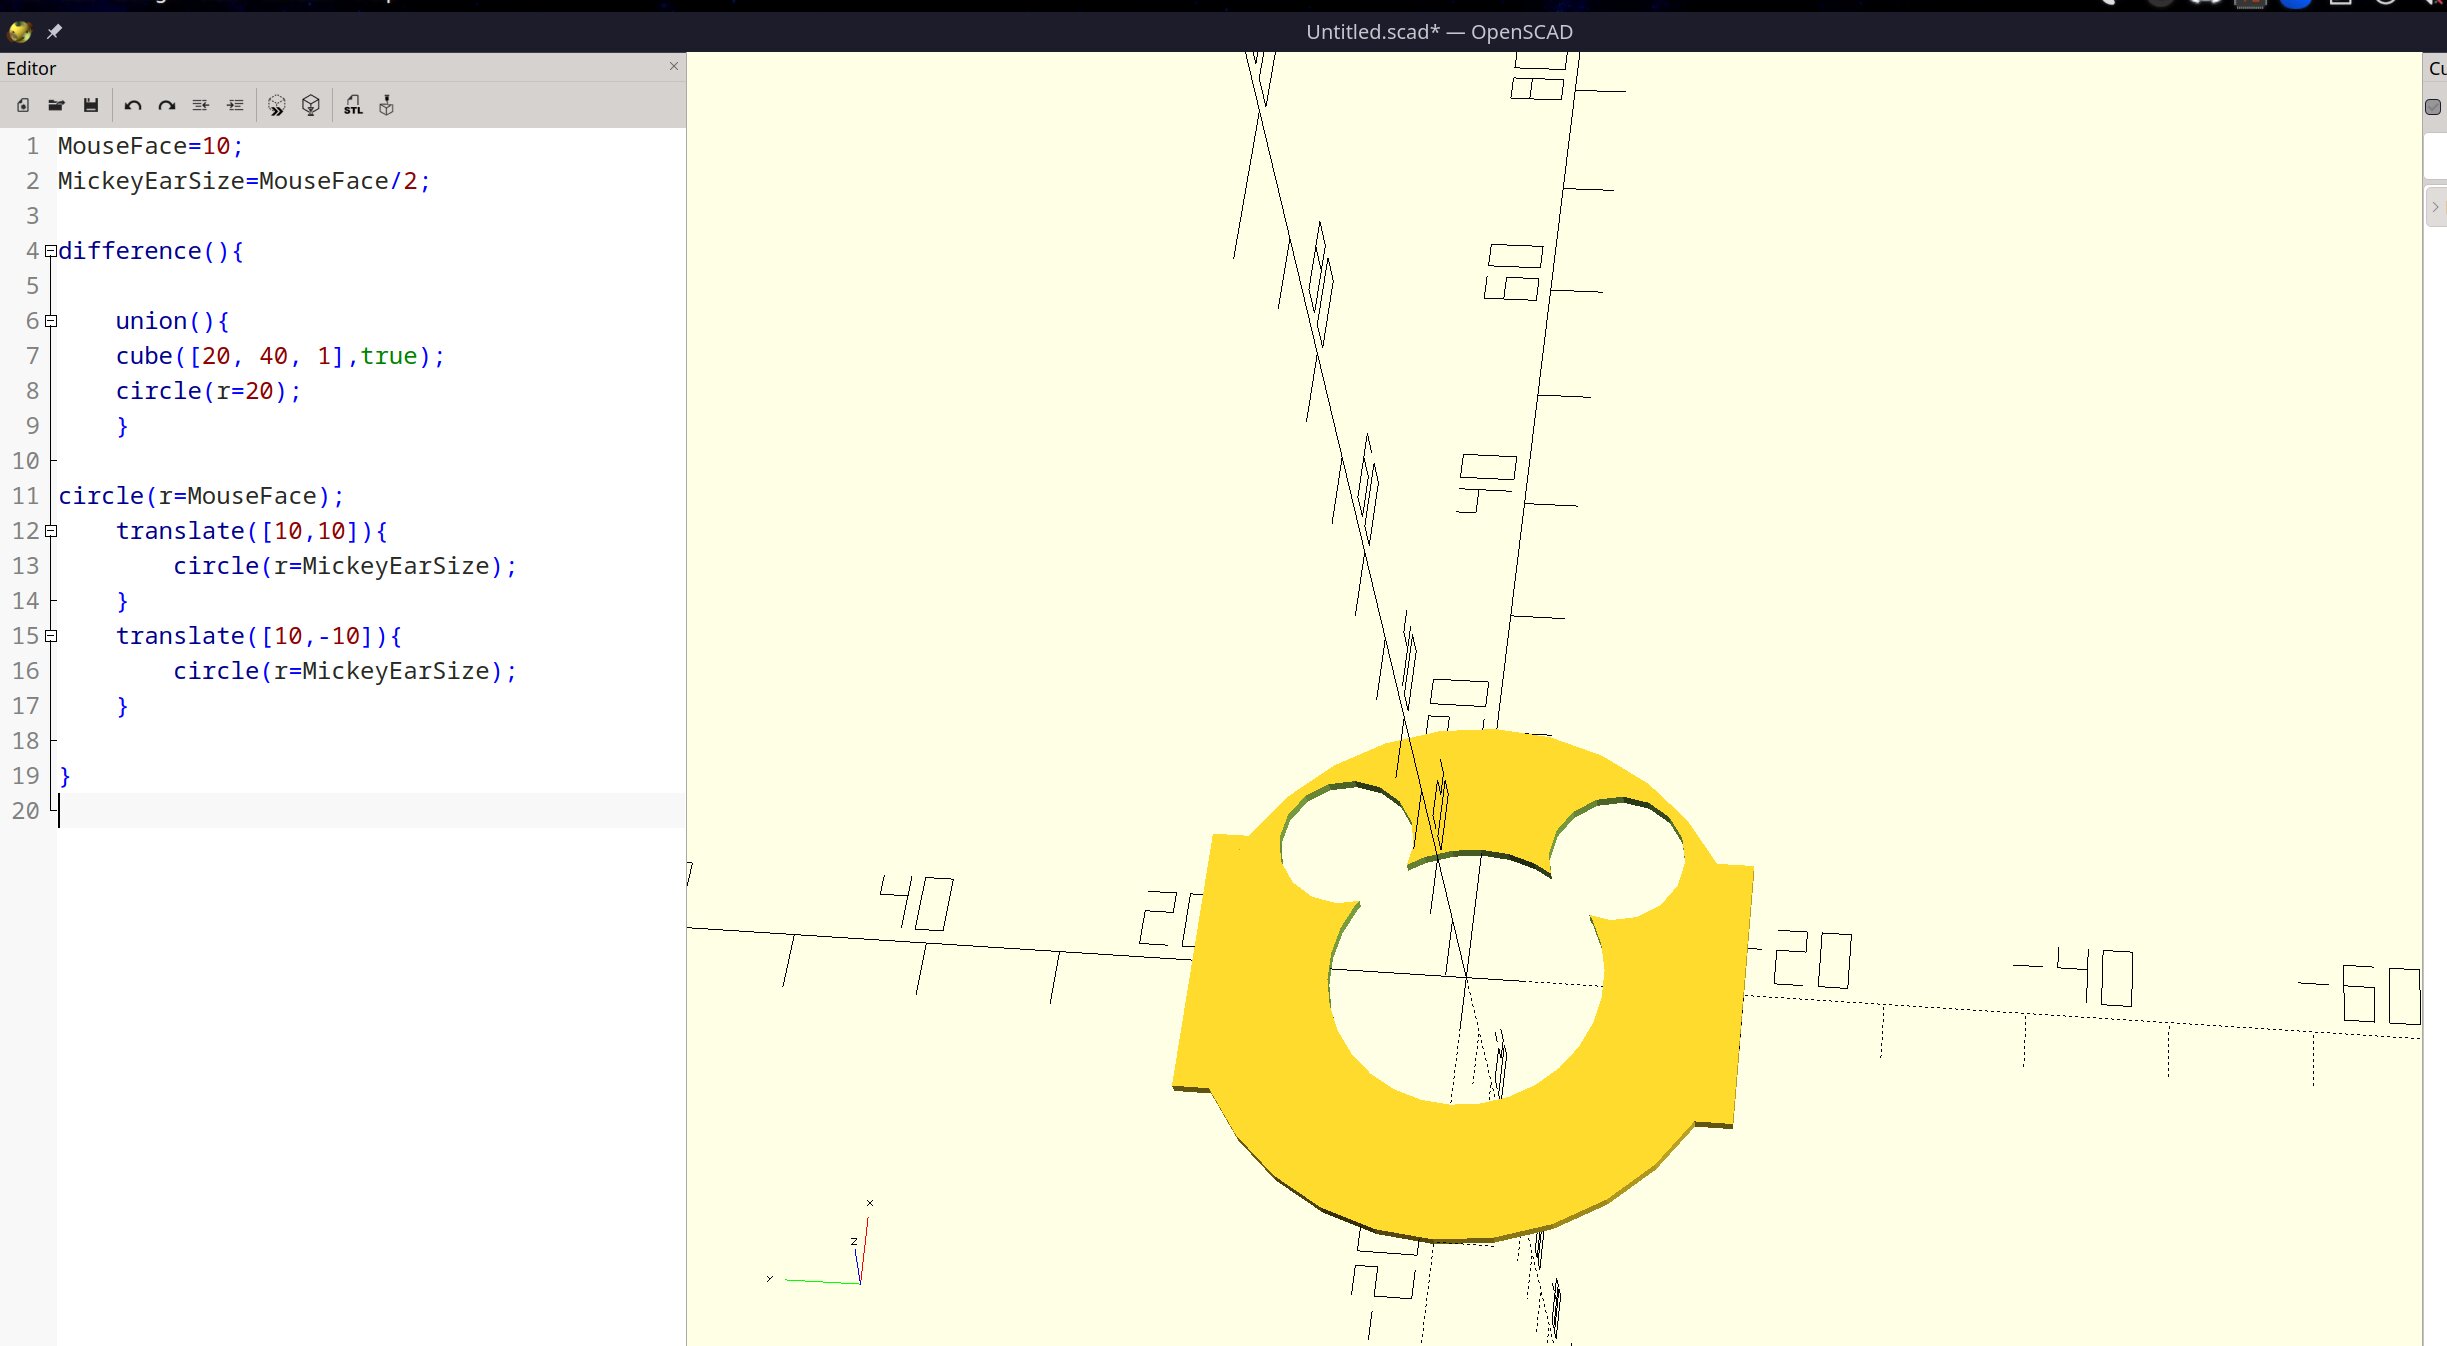Image resolution: width=2447 pixels, height=1346 pixels.
Task: Click the 'cube([20, 40, 1],true);' line
Action: coord(280,356)
